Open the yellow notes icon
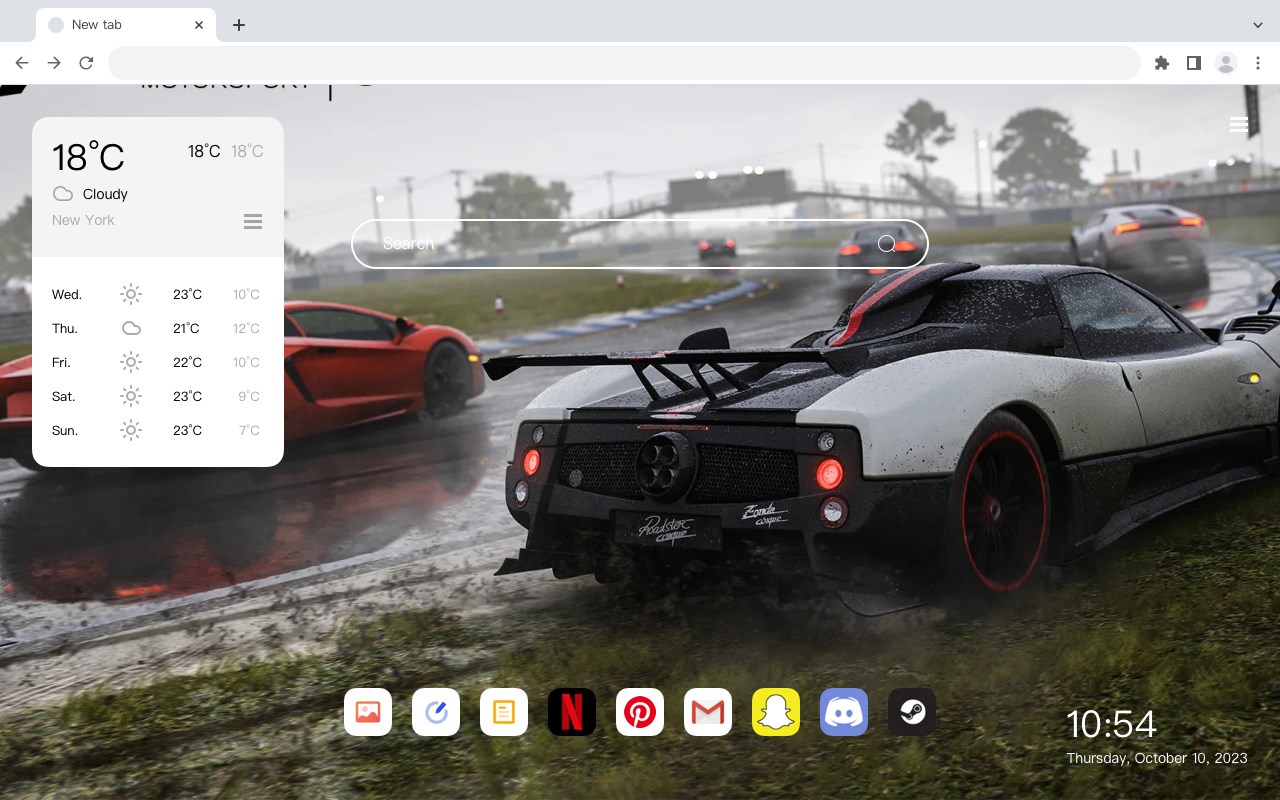This screenshot has width=1280, height=800. [504, 712]
